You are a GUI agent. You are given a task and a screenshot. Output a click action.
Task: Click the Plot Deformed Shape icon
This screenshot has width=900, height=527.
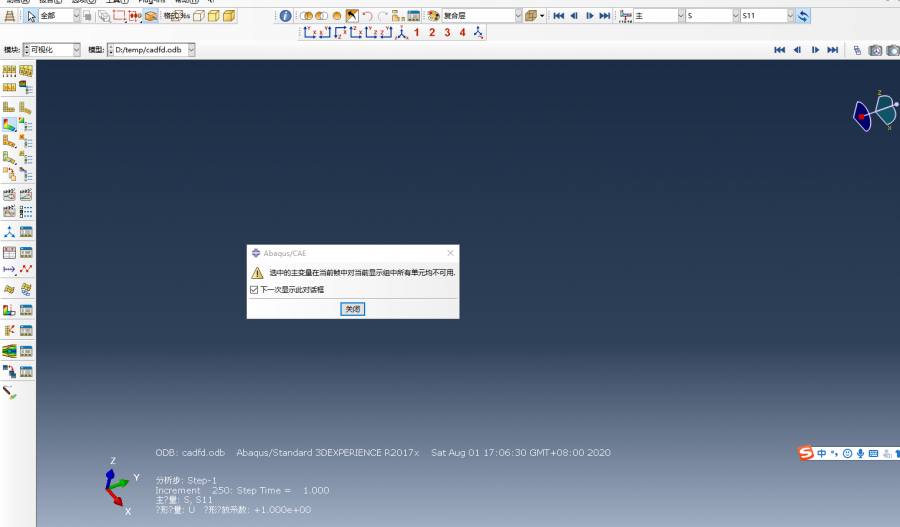pos(26,107)
